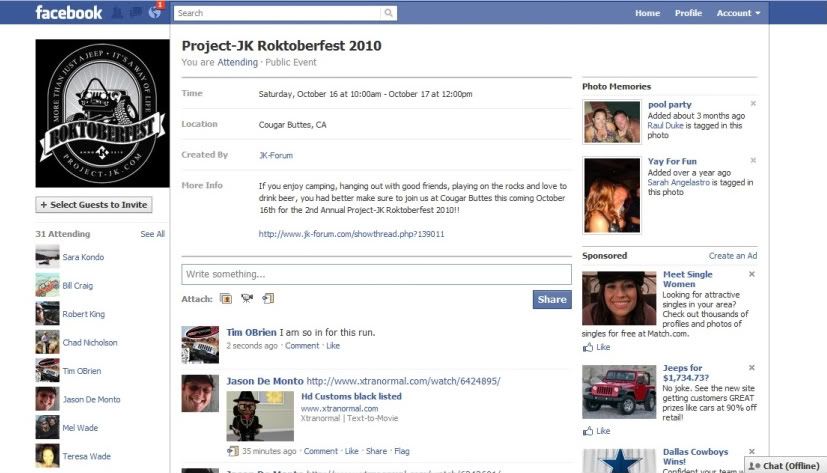Like Tim OBrien's post
827x473 pixels.
[333, 346]
